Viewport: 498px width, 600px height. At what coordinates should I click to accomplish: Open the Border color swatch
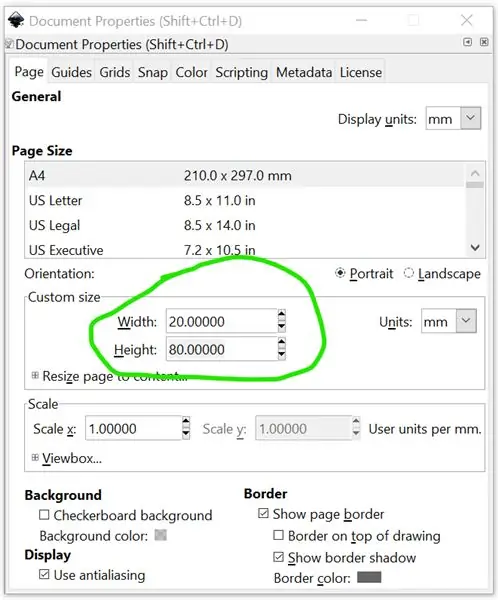coord(369,577)
